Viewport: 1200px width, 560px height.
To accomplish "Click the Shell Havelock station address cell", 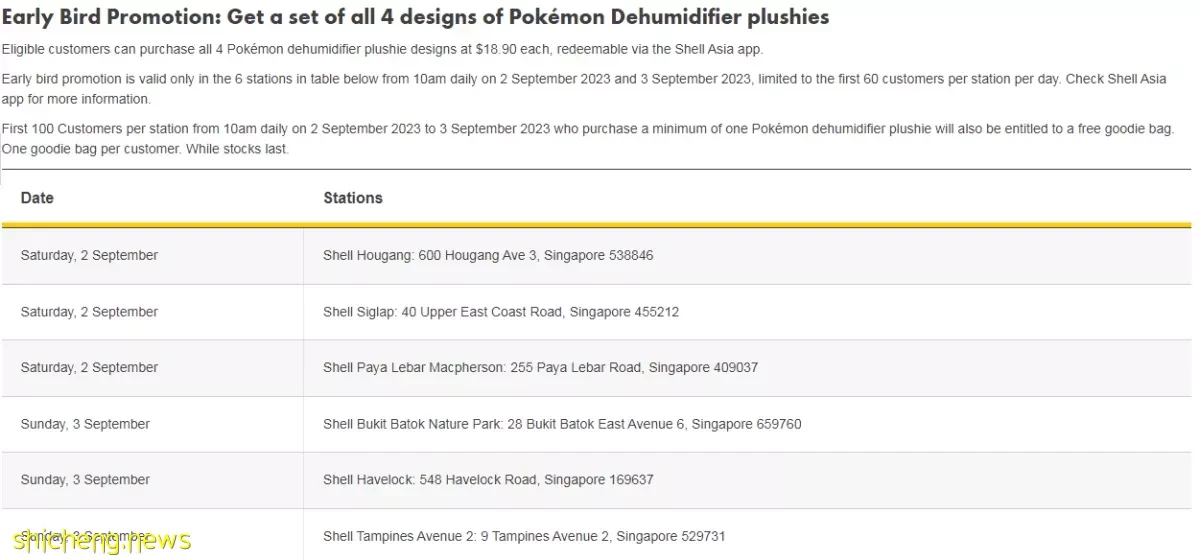I will [747, 480].
